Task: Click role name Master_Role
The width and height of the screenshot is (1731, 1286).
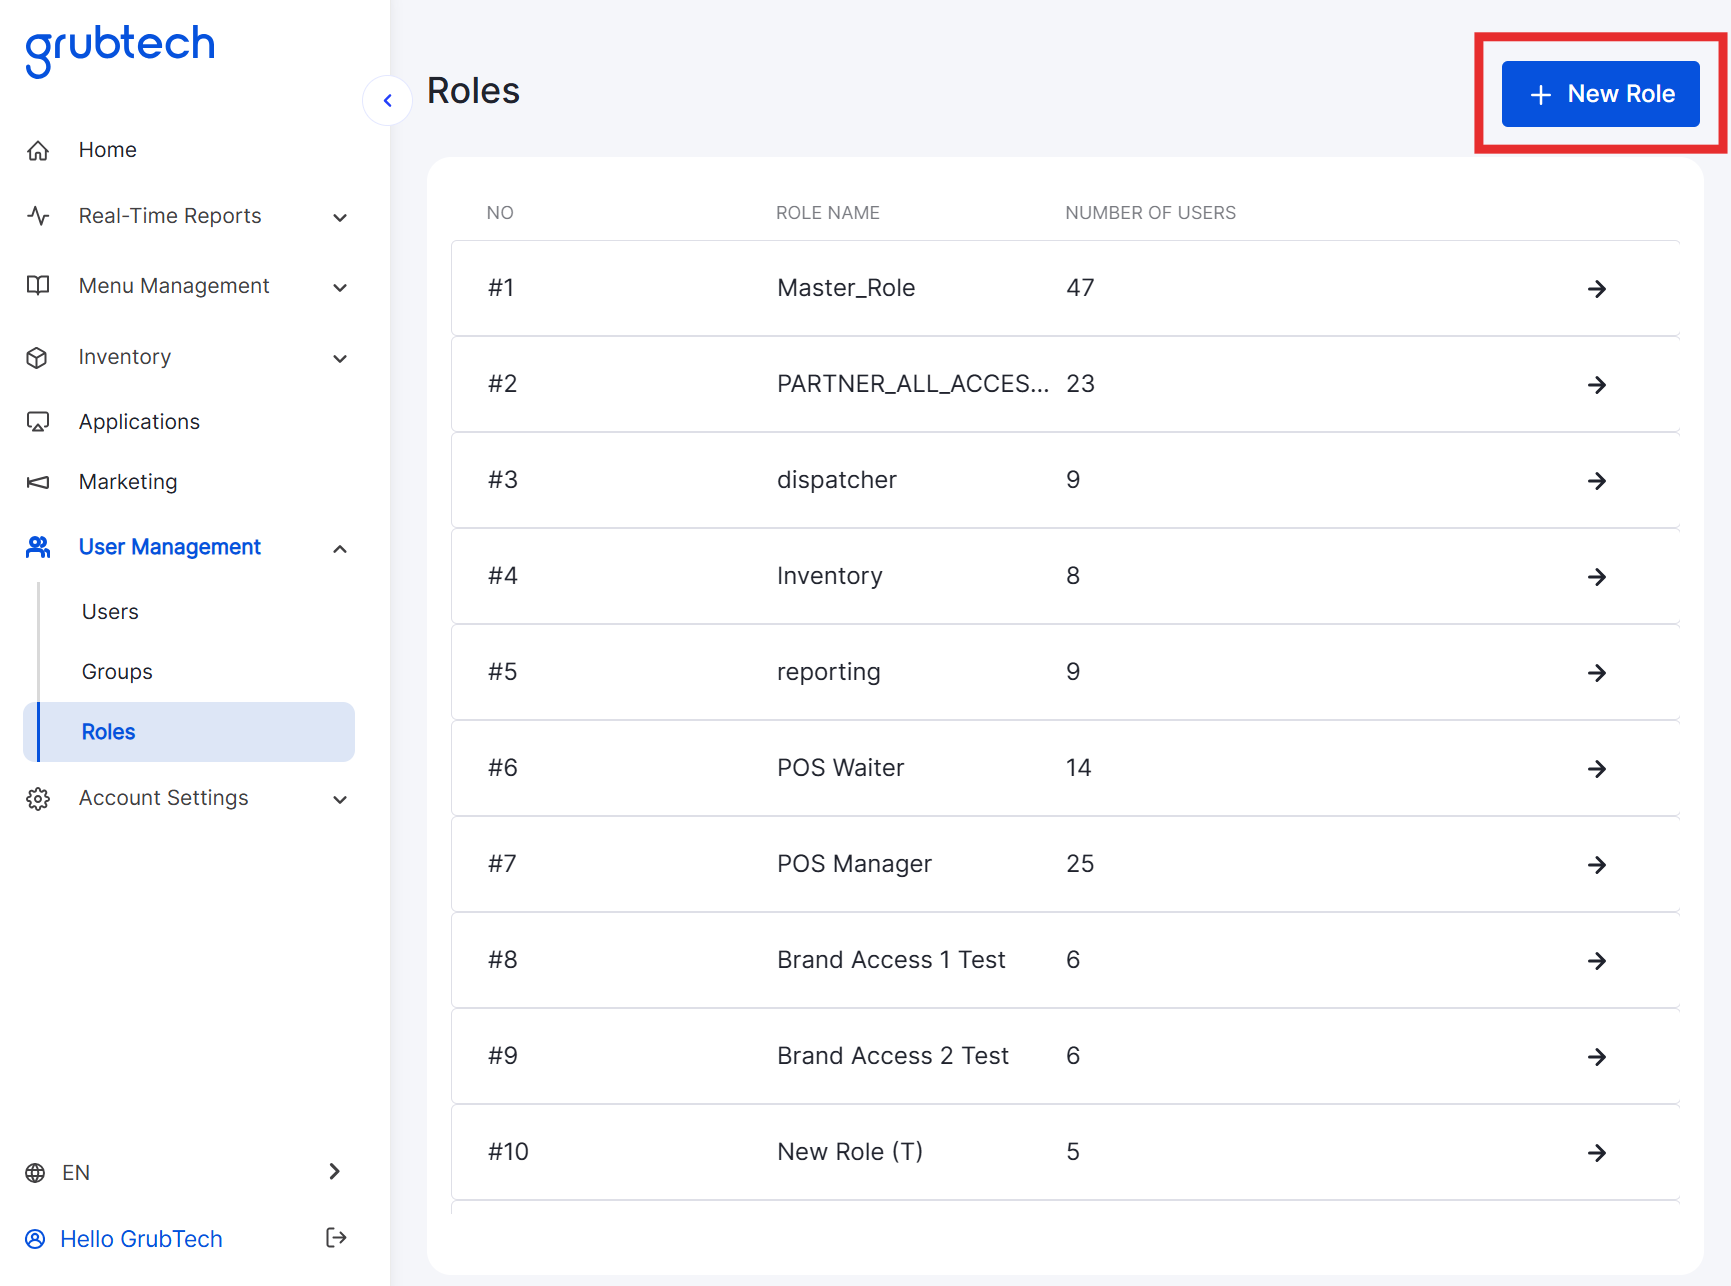Action: 846,288
